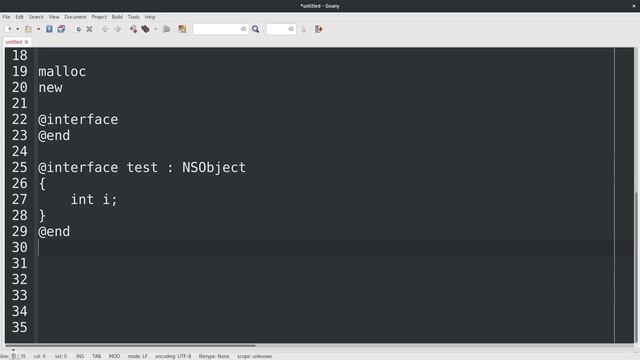This screenshot has height=360, width=640.
Task: Click line number 19 in the margin
Action: (20, 71)
